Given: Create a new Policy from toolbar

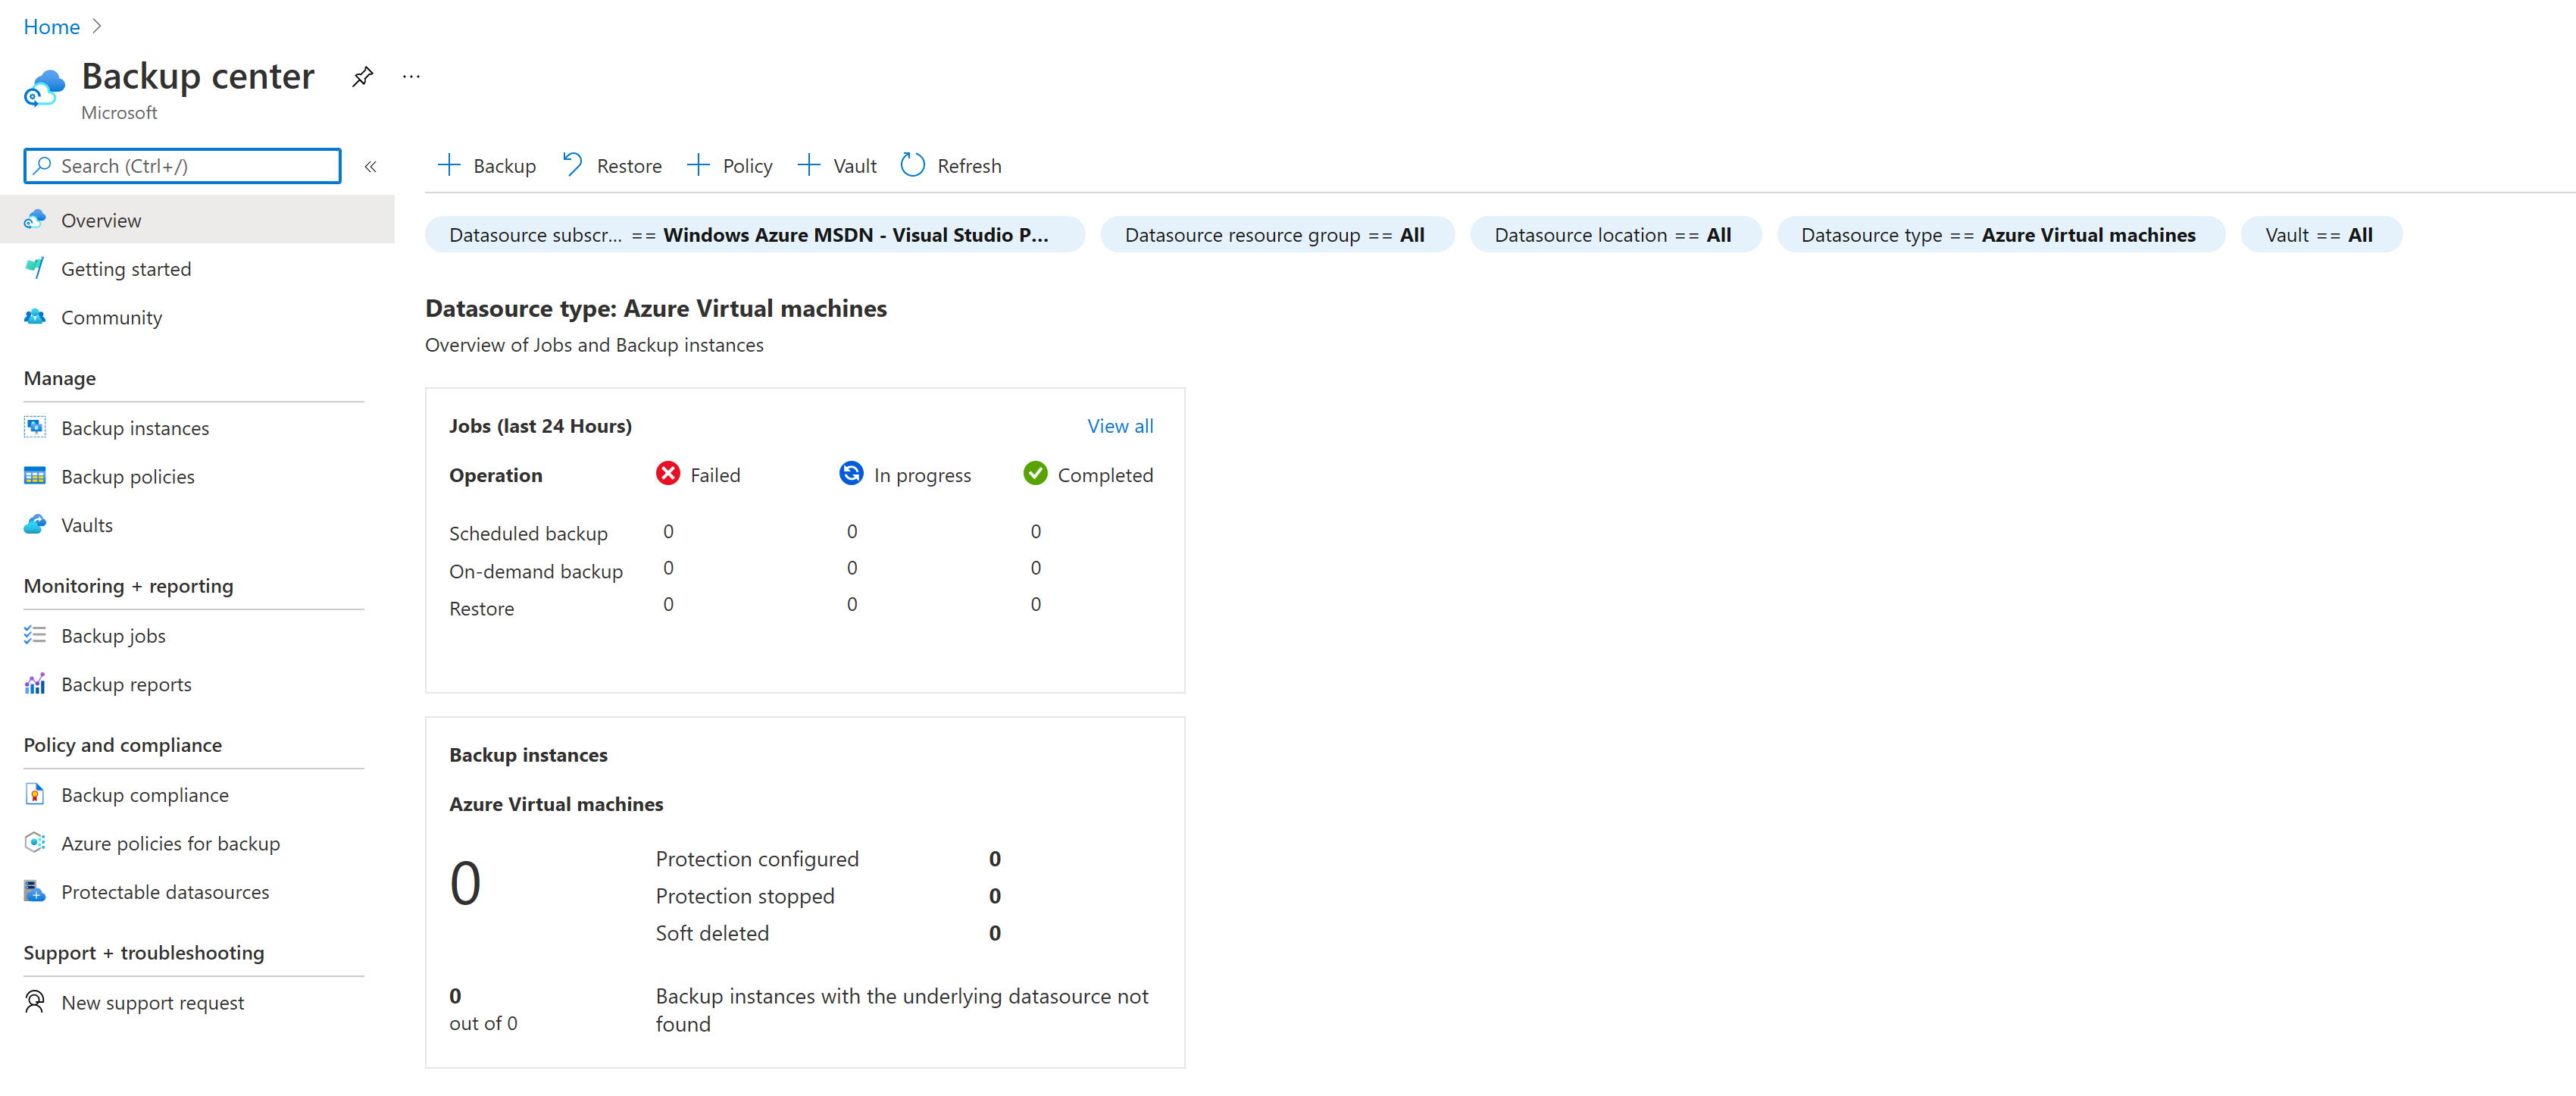Looking at the screenshot, I should point(730,166).
